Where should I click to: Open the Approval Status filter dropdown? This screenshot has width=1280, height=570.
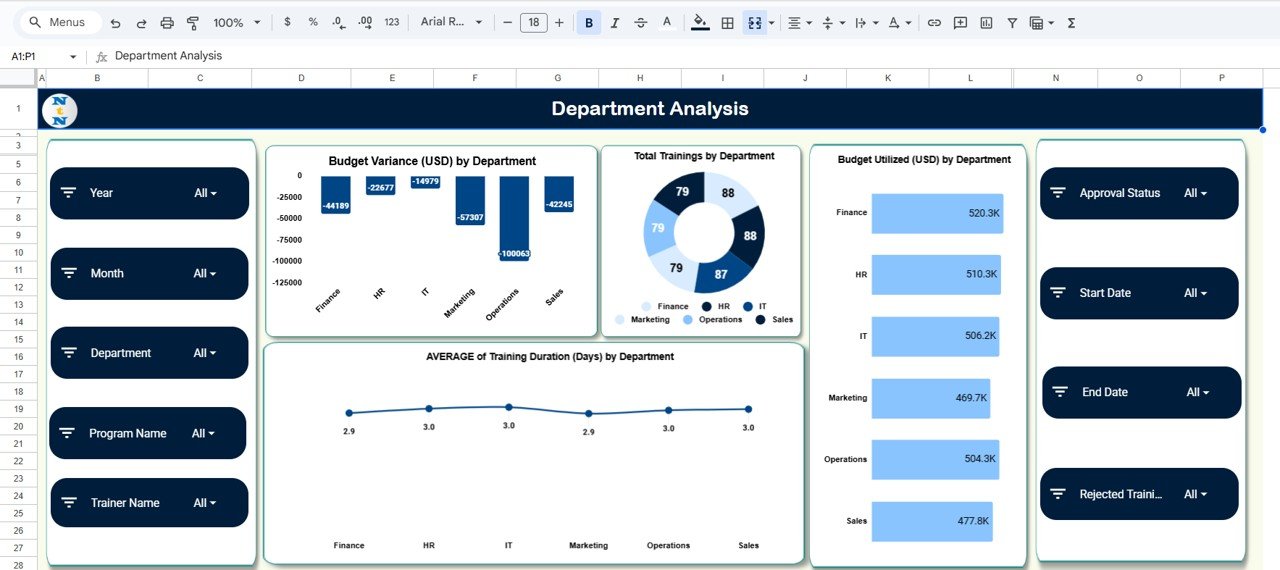[1195, 193]
